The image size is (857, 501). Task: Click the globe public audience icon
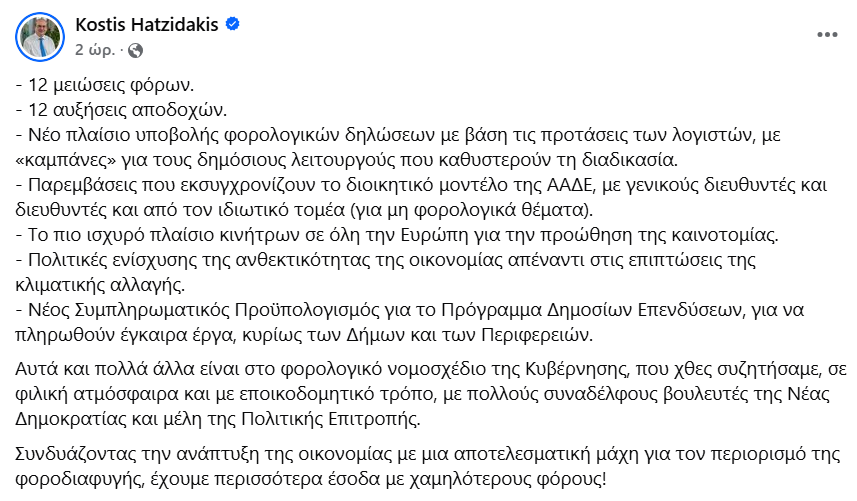[x=137, y=48]
